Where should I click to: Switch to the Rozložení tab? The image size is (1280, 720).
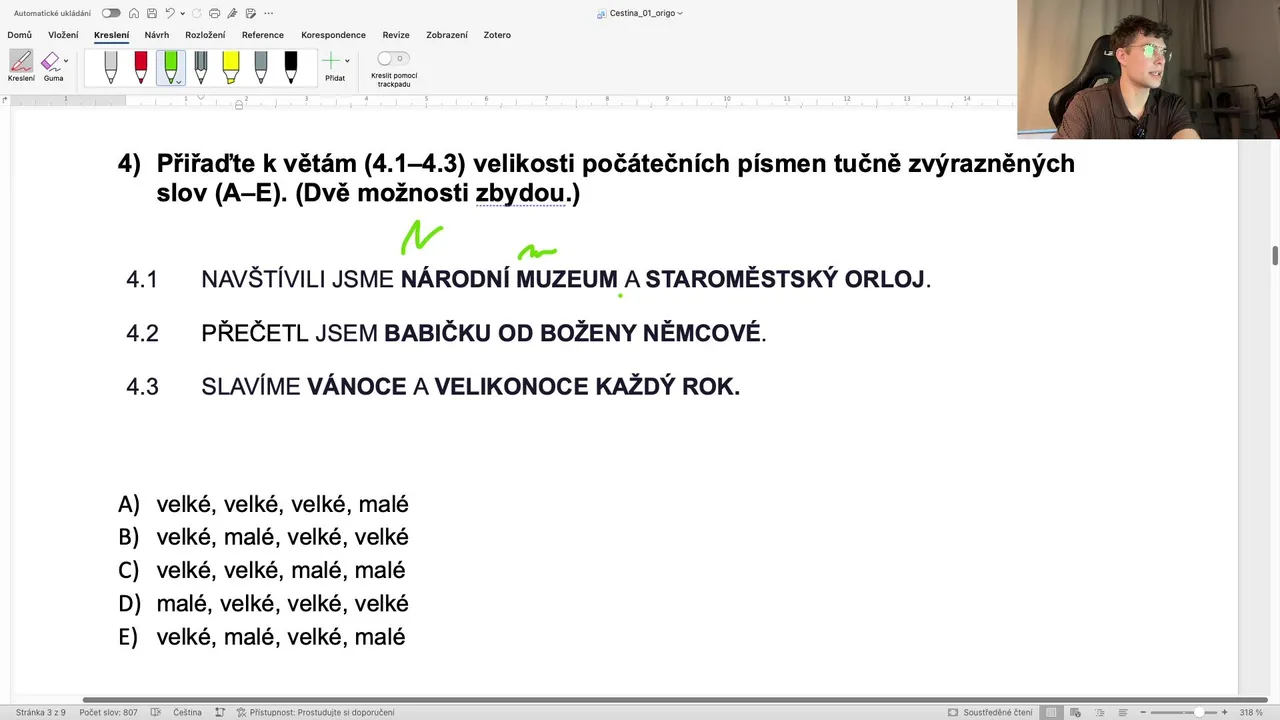click(x=205, y=35)
